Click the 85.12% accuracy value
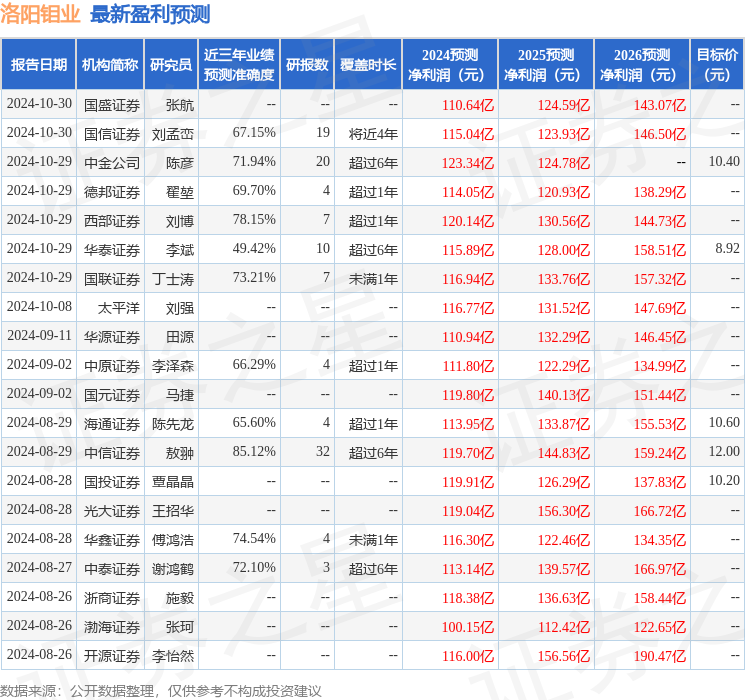Image resolution: width=745 pixels, height=700 pixels. point(254,451)
